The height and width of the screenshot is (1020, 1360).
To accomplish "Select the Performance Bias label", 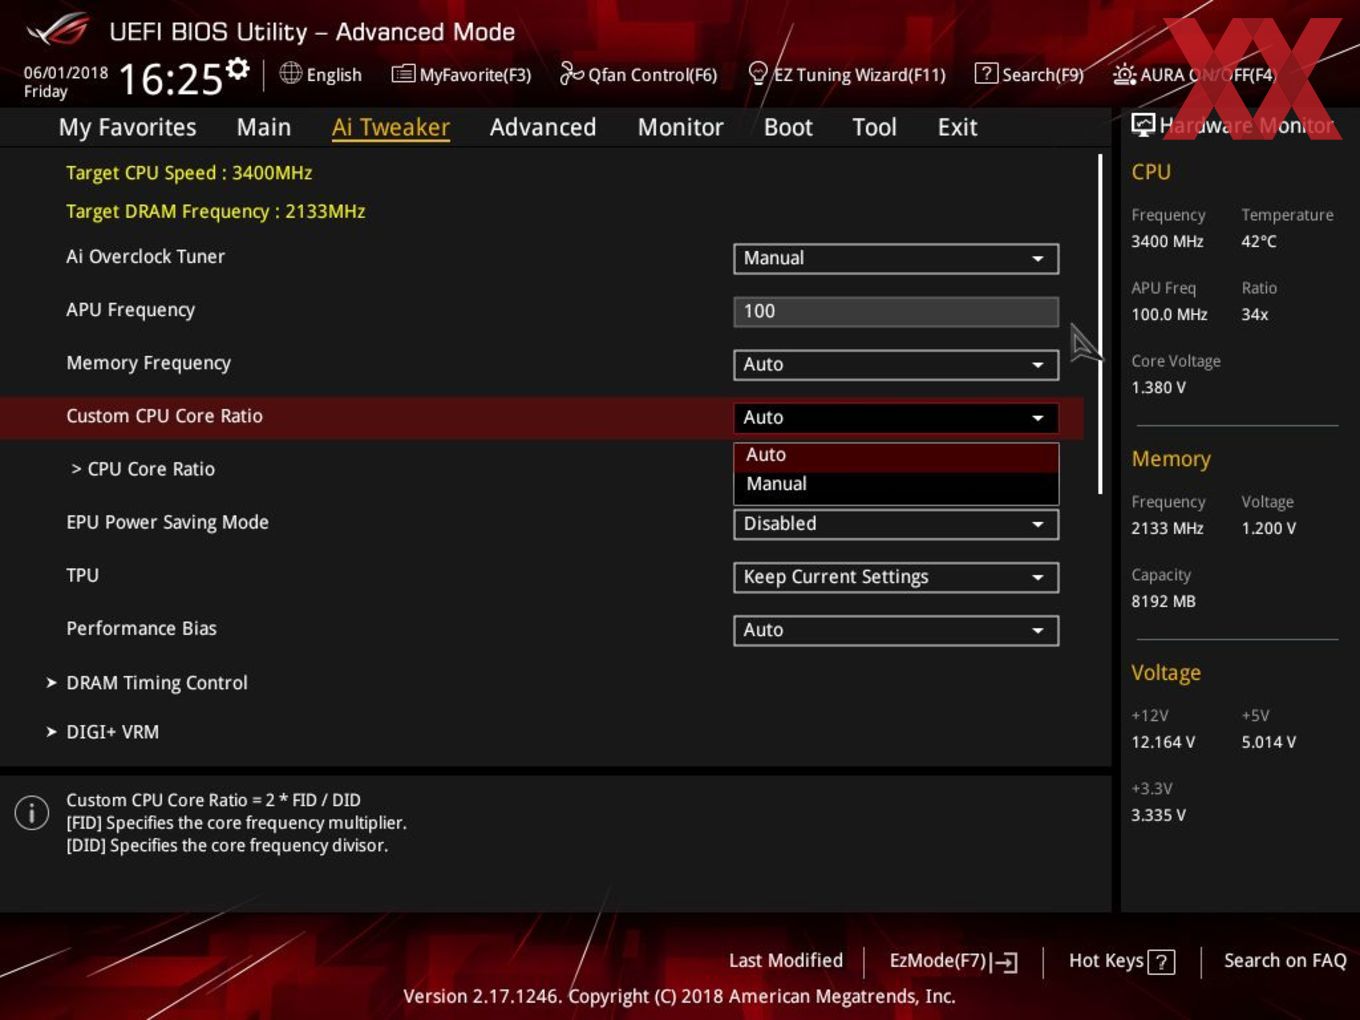I will point(142,628).
